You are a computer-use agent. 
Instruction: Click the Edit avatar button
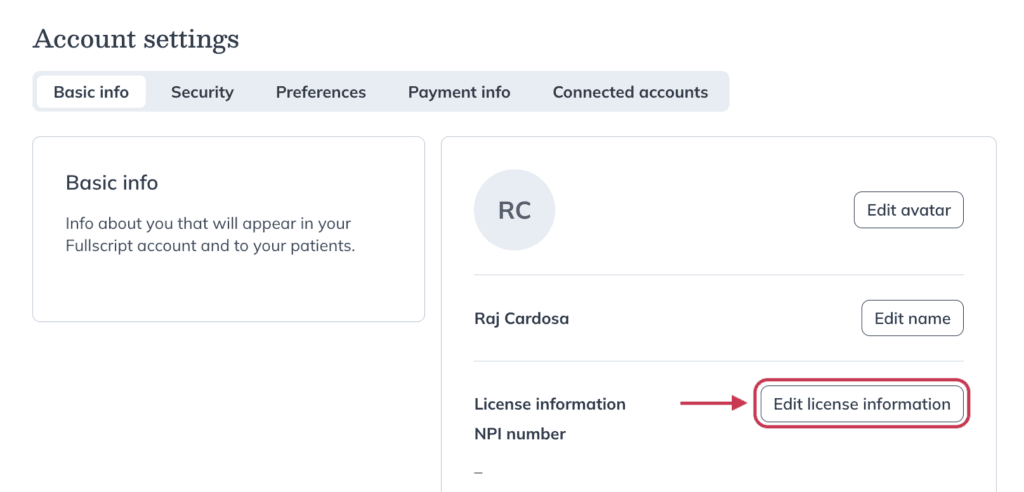pyautogui.click(x=908, y=210)
